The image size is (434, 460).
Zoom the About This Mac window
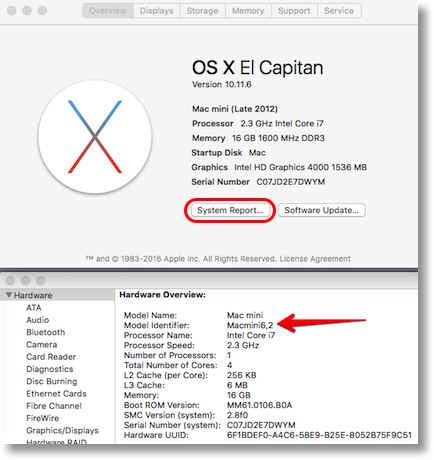click(x=42, y=11)
